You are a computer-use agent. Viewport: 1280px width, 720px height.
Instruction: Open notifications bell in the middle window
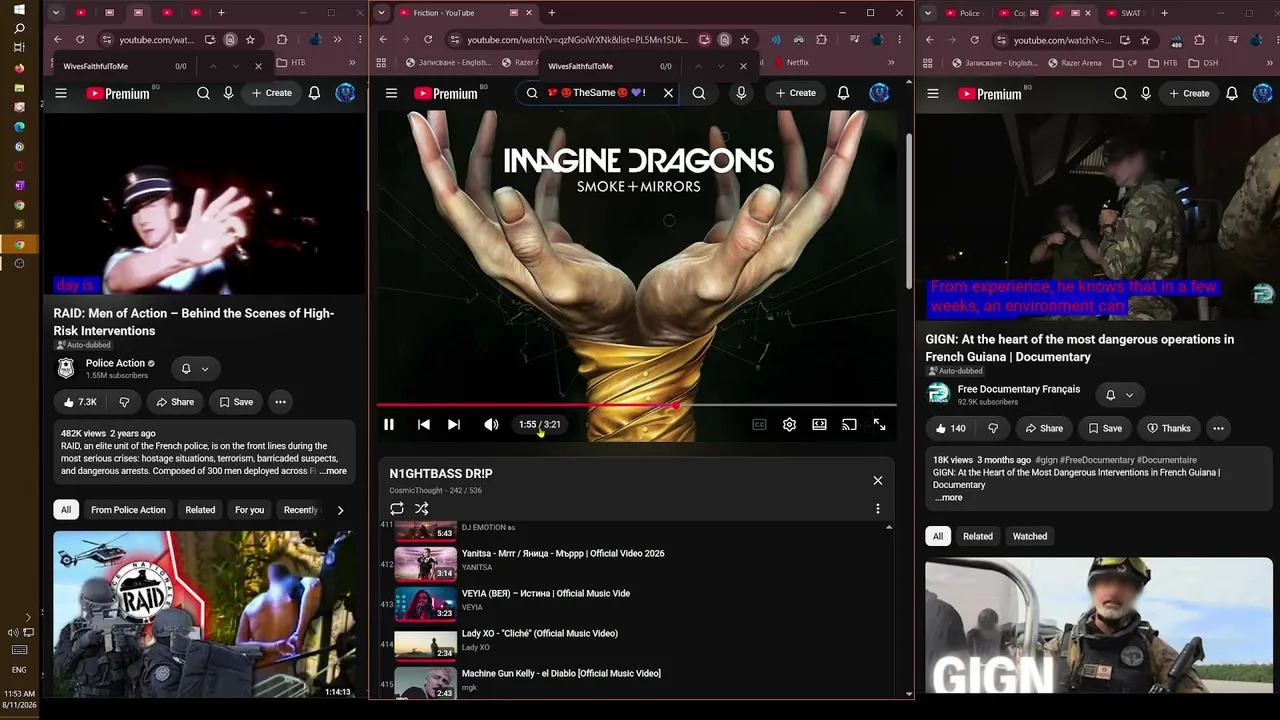(843, 93)
